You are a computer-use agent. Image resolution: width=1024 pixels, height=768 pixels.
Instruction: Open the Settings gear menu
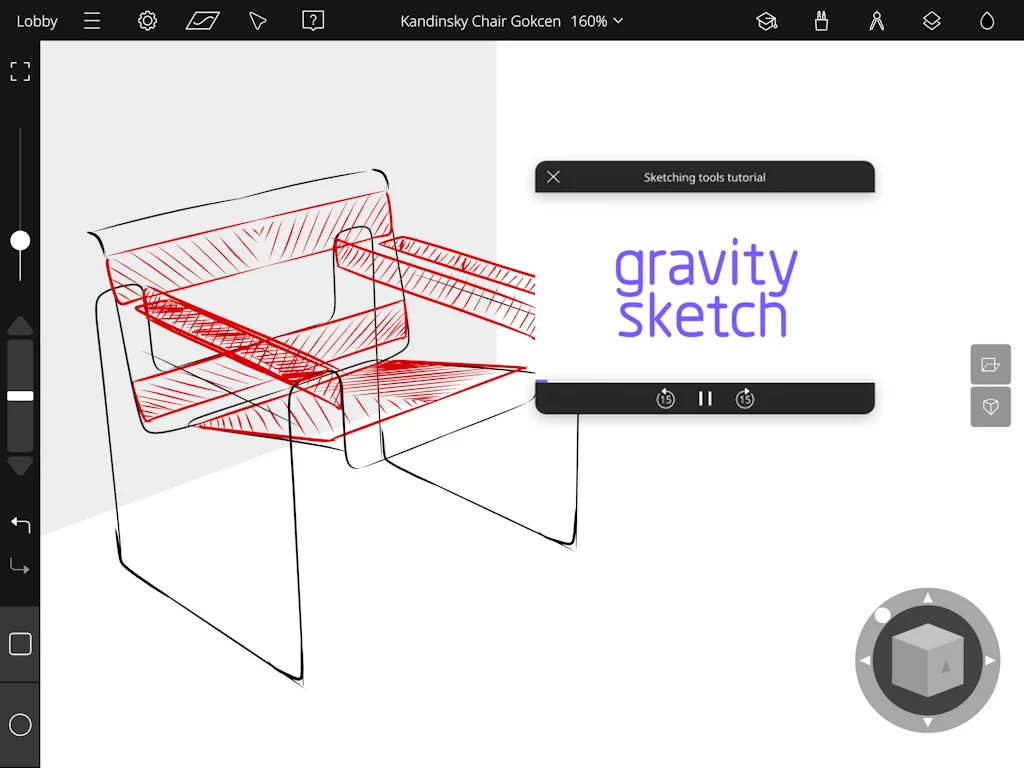[146, 20]
